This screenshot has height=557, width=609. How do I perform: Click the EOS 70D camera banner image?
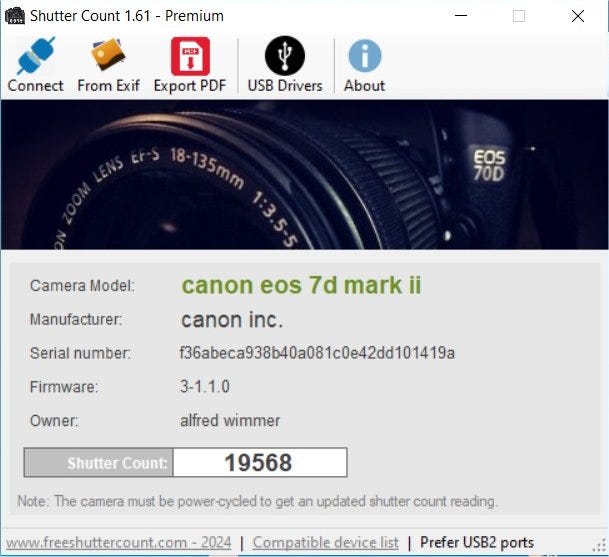(x=304, y=174)
